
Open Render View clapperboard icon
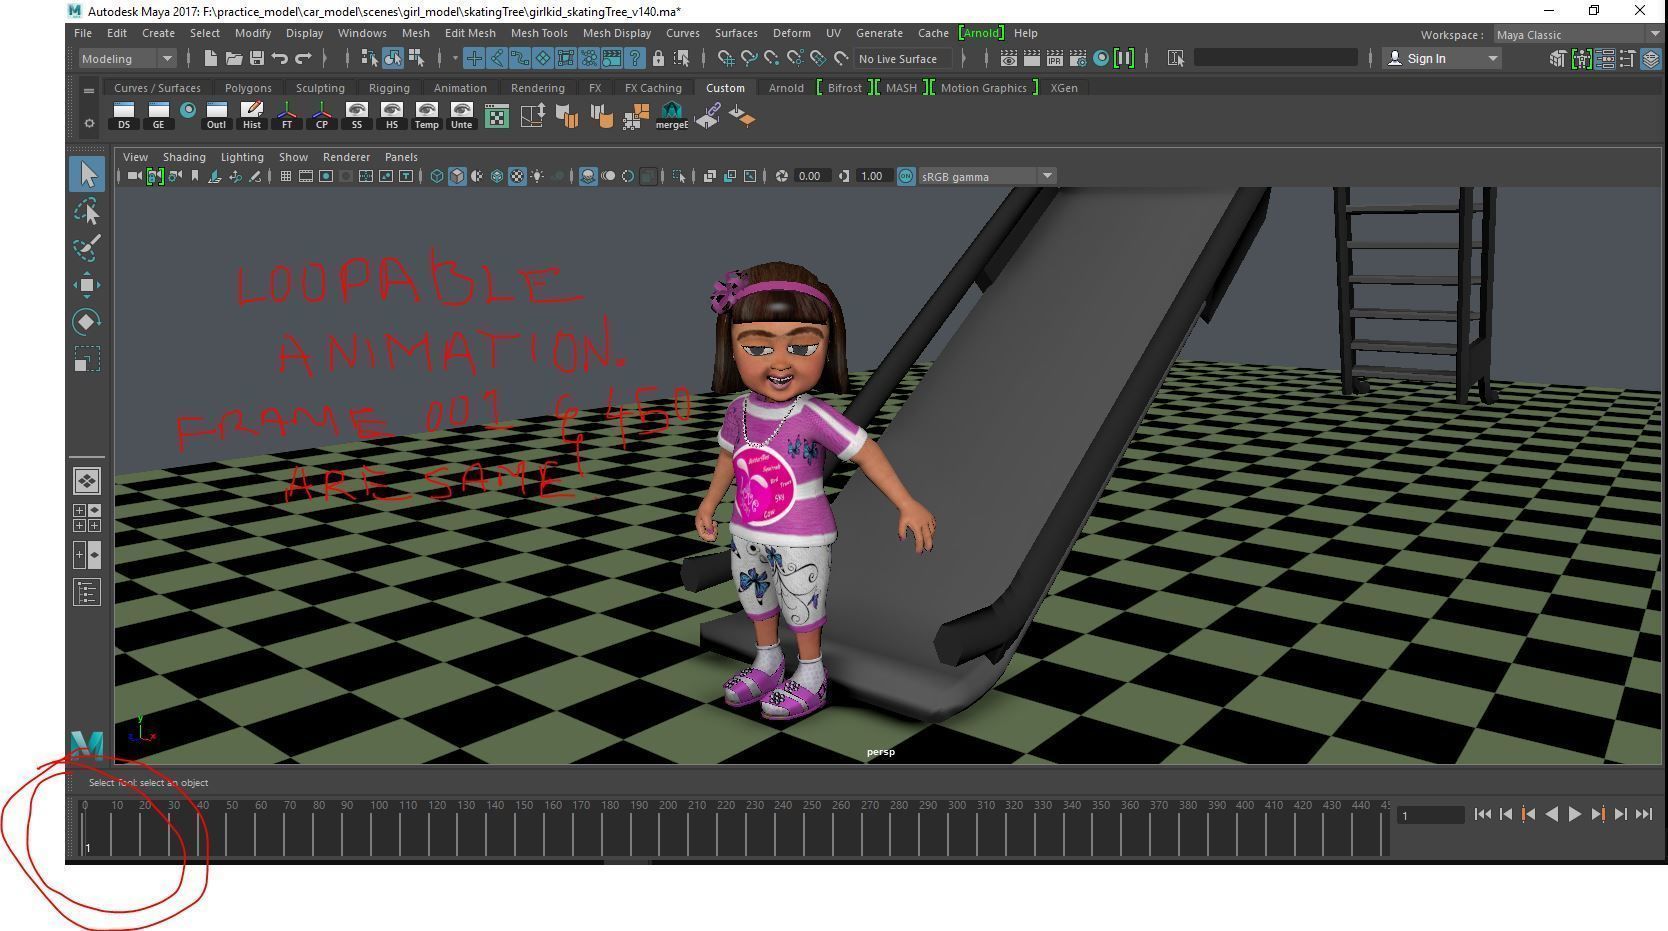1009,59
